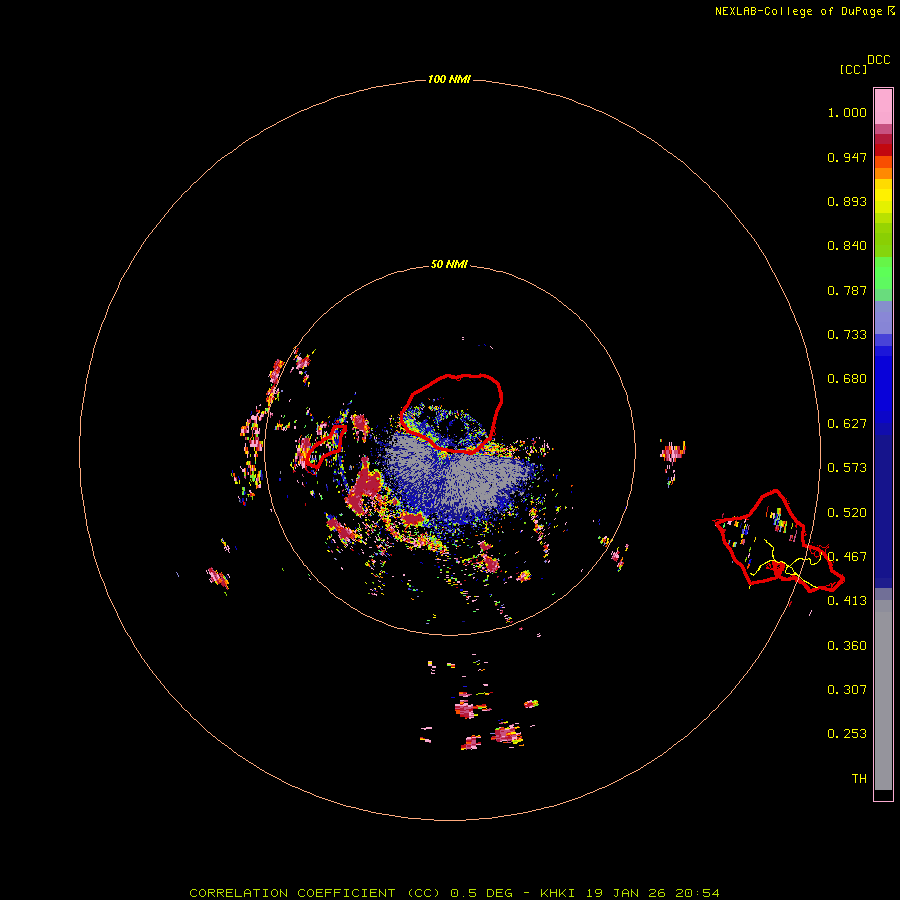Click the 0.413 color scale value
The image size is (900, 900).
click(847, 601)
